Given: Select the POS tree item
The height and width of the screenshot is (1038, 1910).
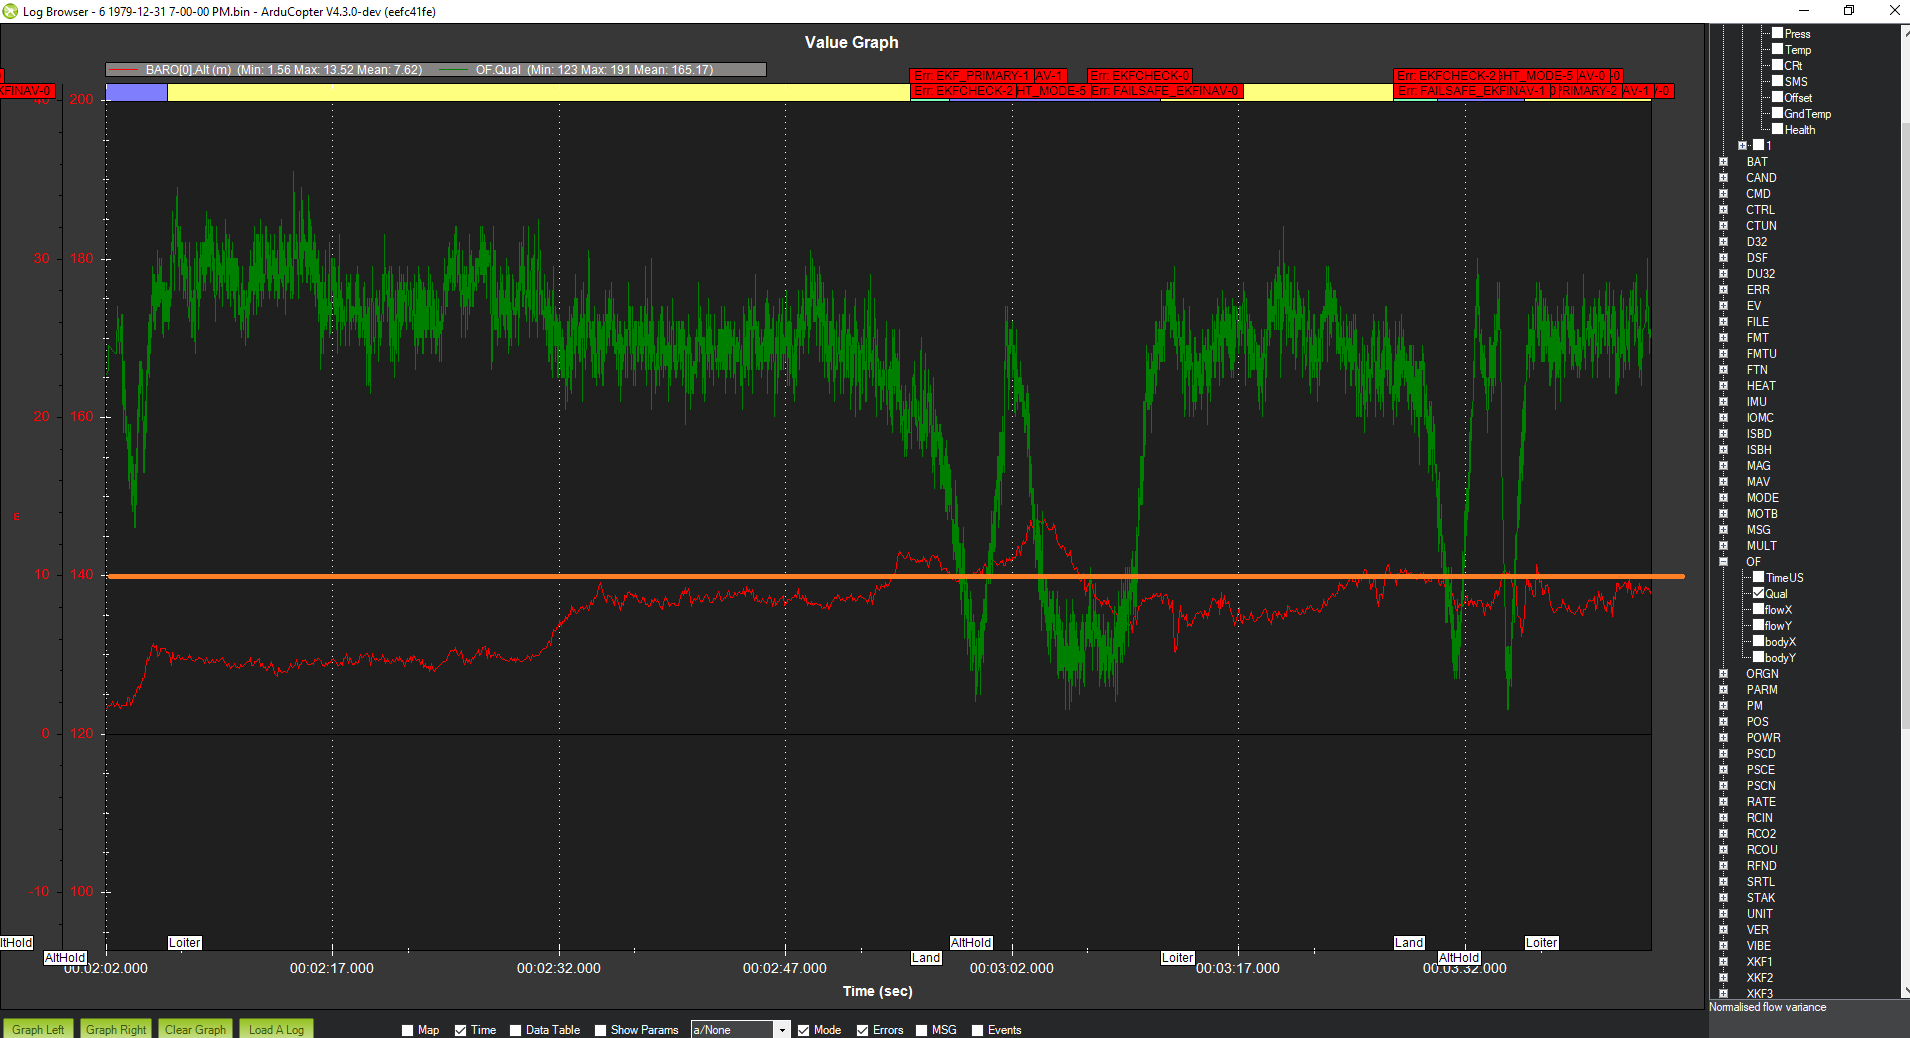Looking at the screenshot, I should pyautogui.click(x=1757, y=722).
